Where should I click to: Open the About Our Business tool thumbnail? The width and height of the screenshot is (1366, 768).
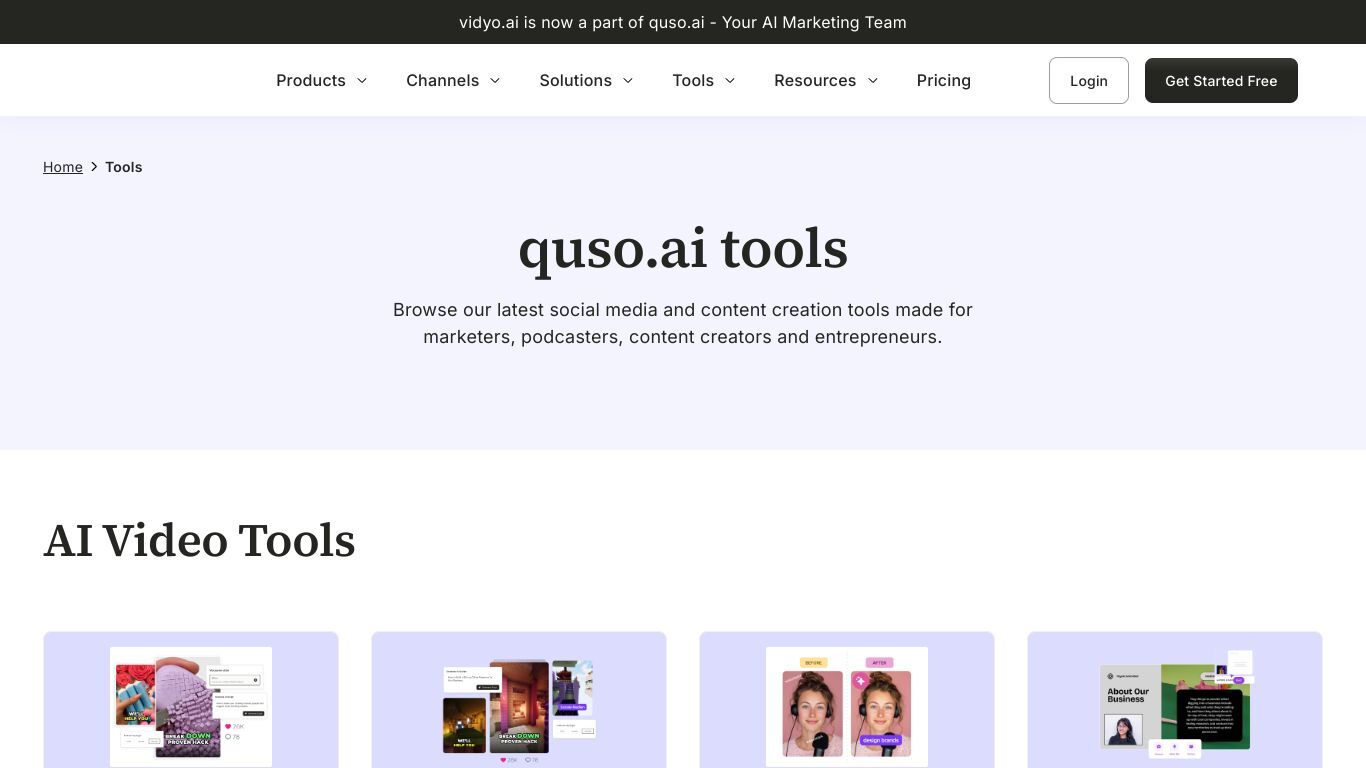click(1175, 705)
